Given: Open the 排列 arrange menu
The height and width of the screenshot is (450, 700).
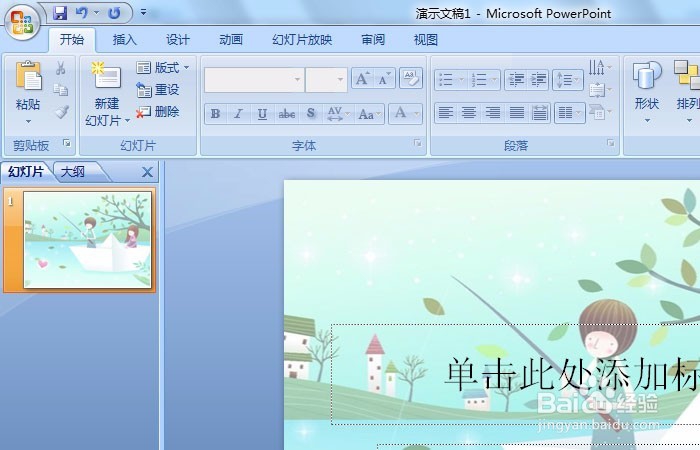Looking at the screenshot, I should 687,92.
